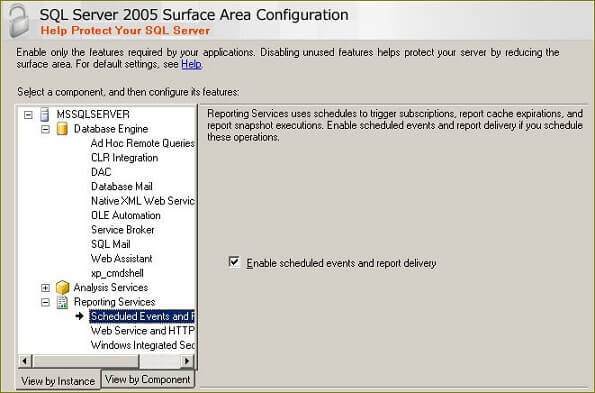Select the Web Assistant item
595x393 pixels.
tap(121, 258)
